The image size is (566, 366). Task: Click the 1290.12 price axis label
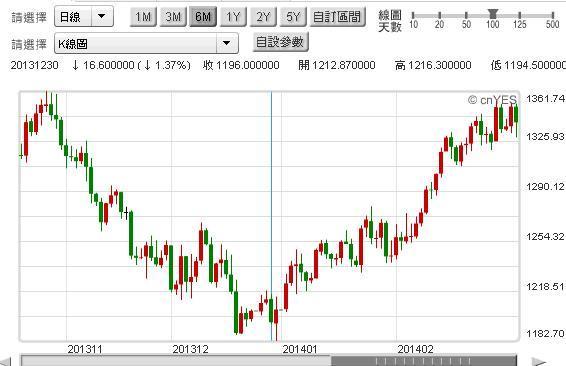pos(545,187)
